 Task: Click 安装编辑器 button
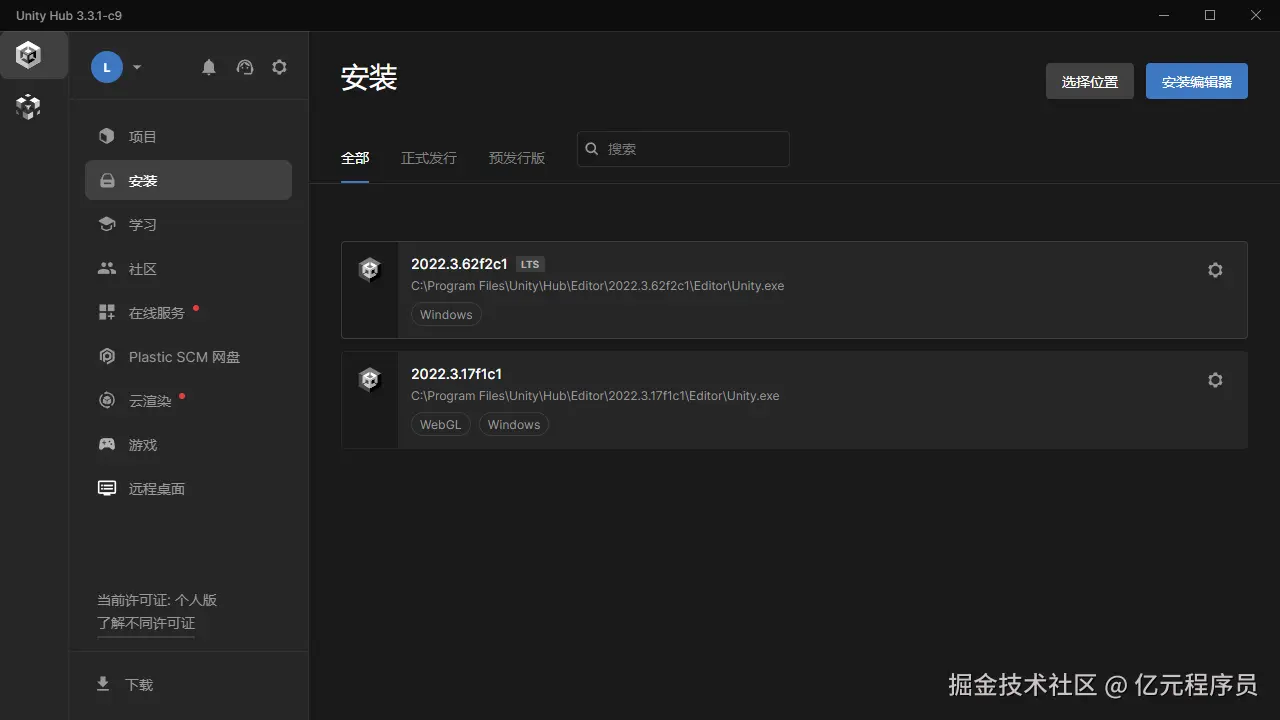click(x=1197, y=81)
